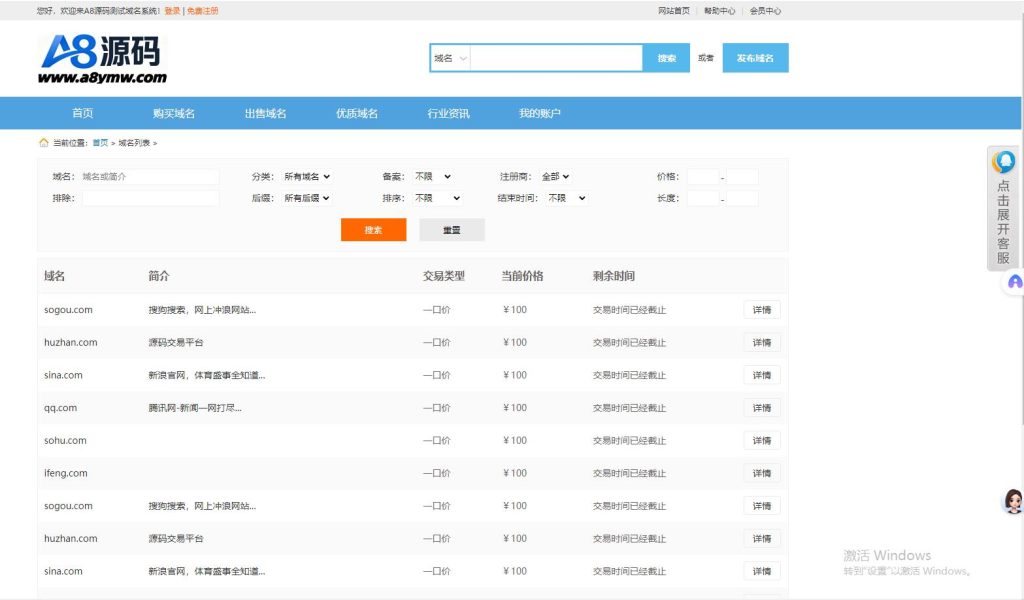Open 行业资讯 navigation item
The height and width of the screenshot is (600, 1024).
(x=448, y=113)
